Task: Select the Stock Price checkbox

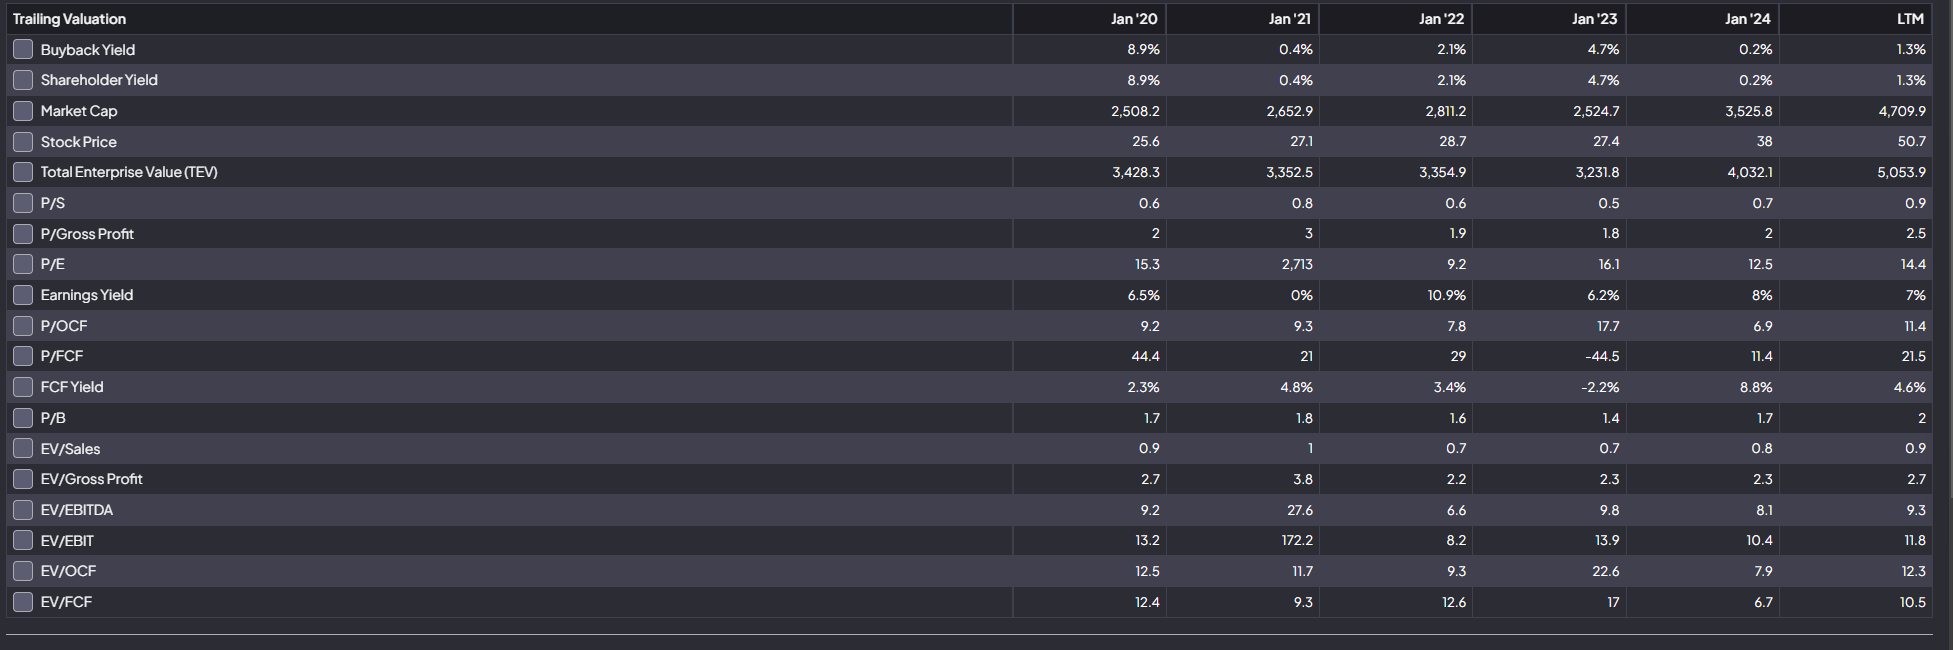Action: pos(23,142)
